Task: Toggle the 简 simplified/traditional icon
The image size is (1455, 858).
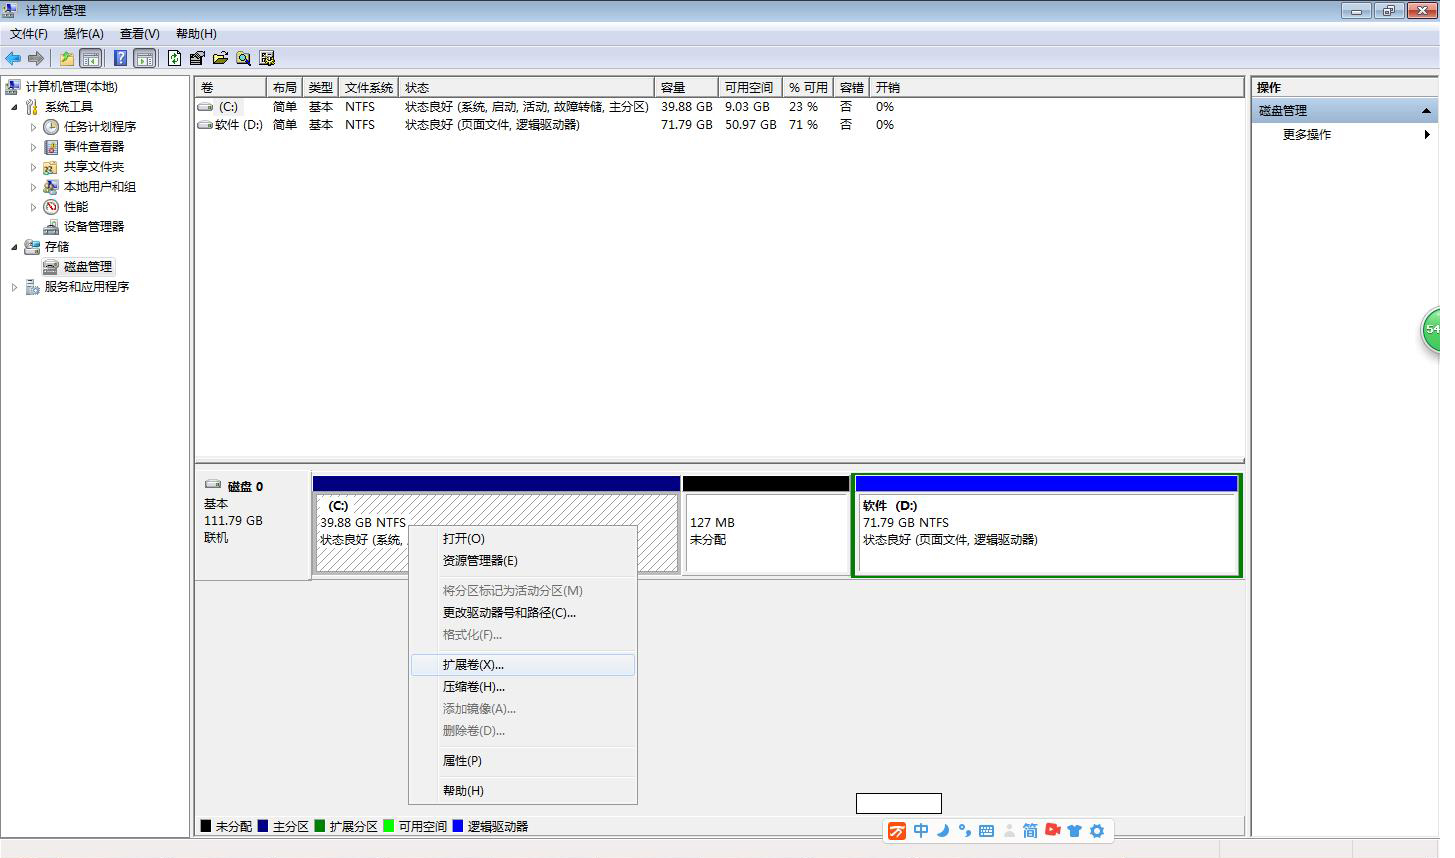Action: [1030, 831]
